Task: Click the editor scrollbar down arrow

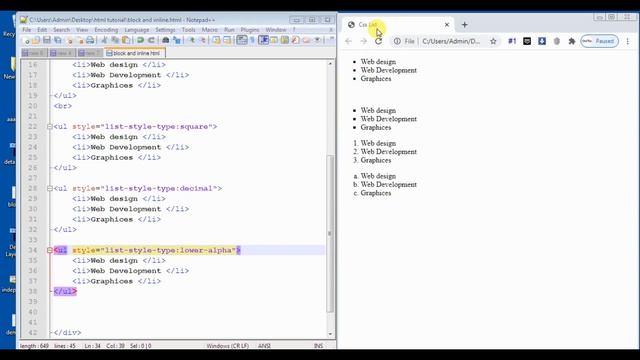Action: (330, 334)
